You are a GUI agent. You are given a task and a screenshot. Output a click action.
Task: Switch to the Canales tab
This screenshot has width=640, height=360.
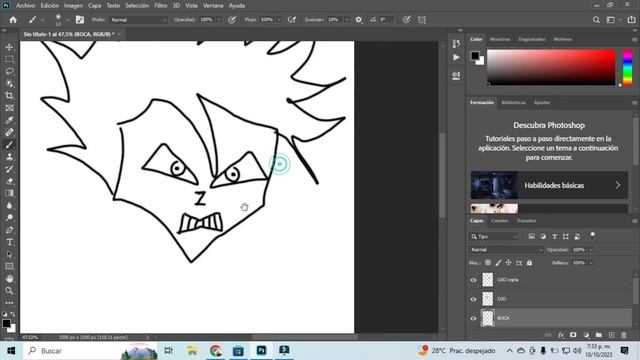tap(500, 221)
